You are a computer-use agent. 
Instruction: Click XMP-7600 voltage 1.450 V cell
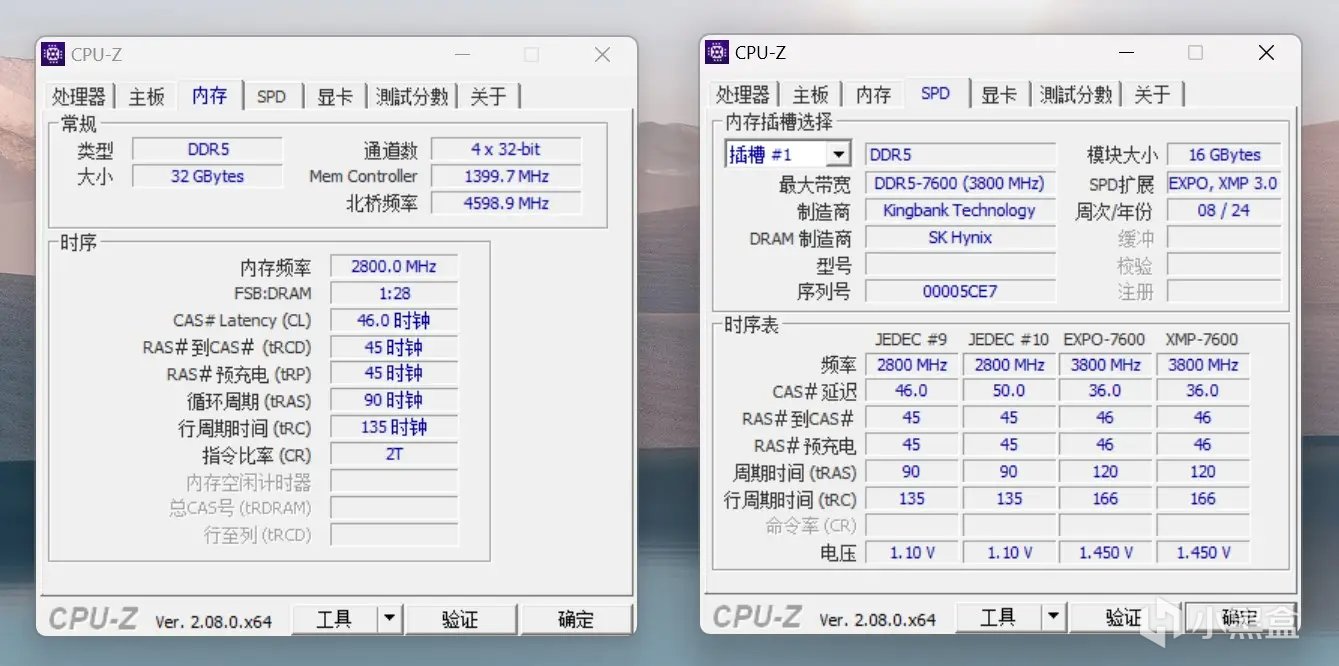(1203, 552)
